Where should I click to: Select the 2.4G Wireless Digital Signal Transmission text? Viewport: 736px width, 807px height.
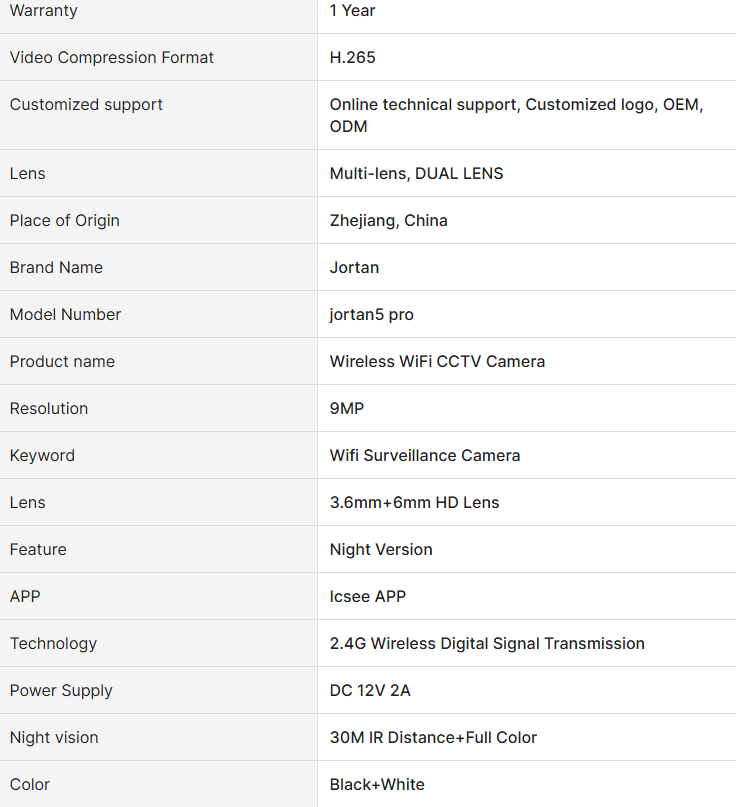pyautogui.click(x=487, y=643)
